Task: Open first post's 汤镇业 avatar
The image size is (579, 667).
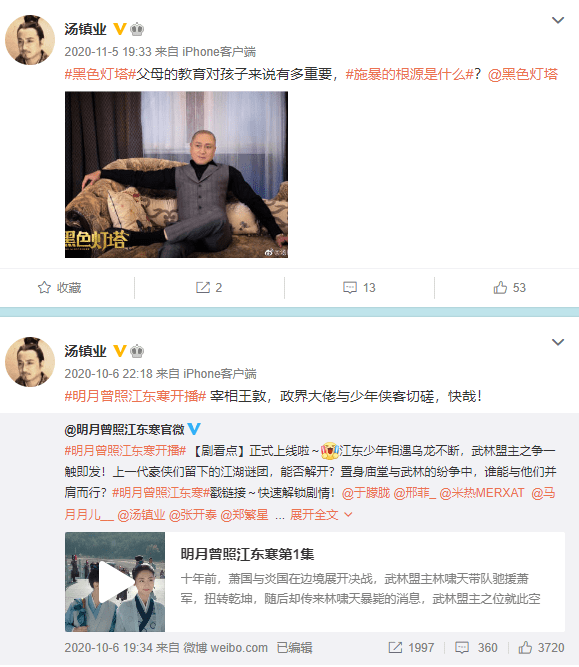Action: [30, 40]
